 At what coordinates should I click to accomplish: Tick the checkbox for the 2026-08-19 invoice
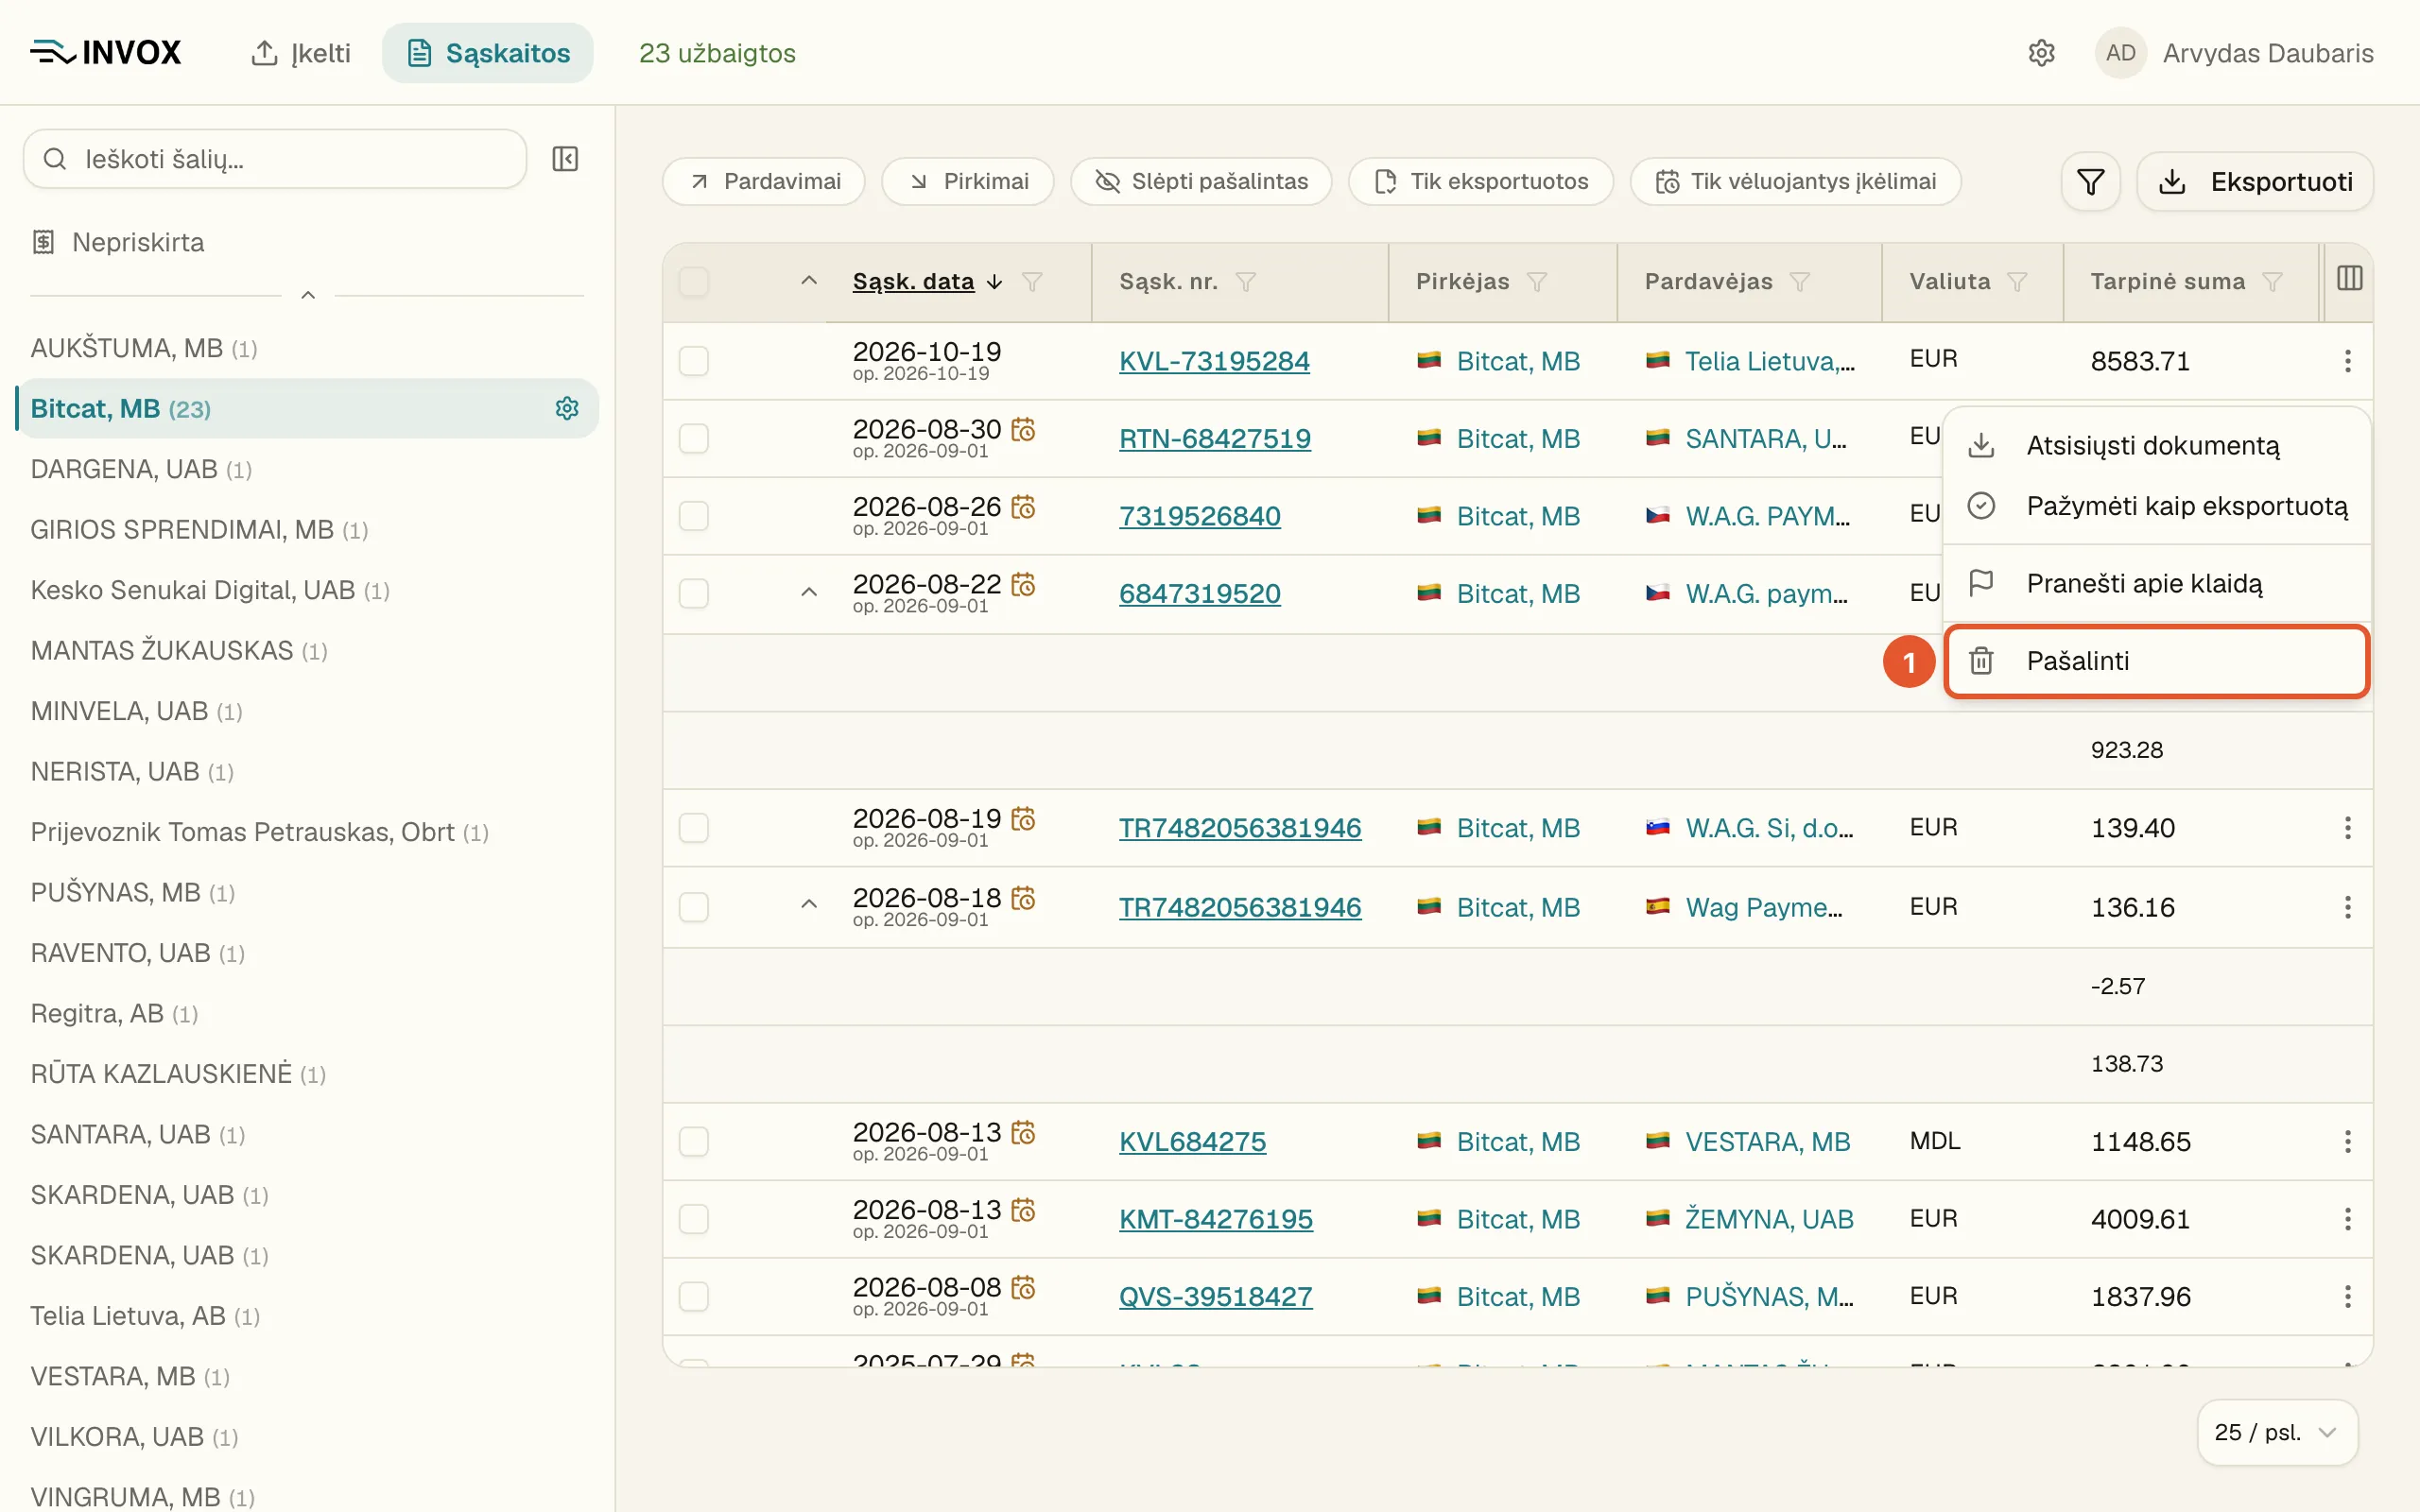(693, 828)
